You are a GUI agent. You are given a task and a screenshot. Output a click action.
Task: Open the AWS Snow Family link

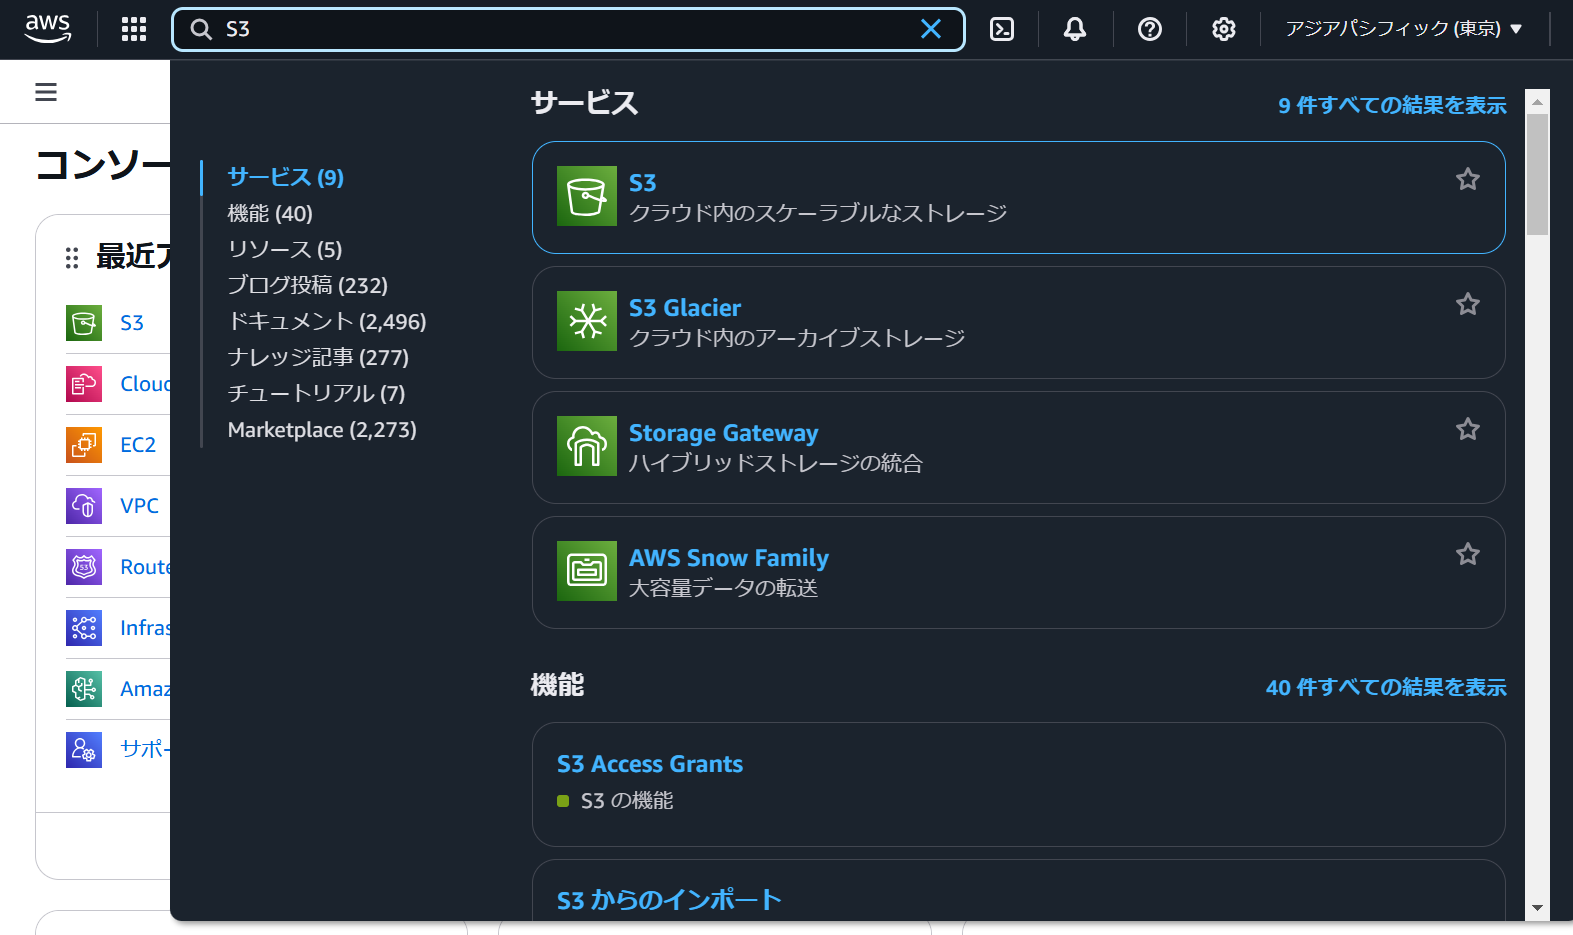(x=729, y=558)
